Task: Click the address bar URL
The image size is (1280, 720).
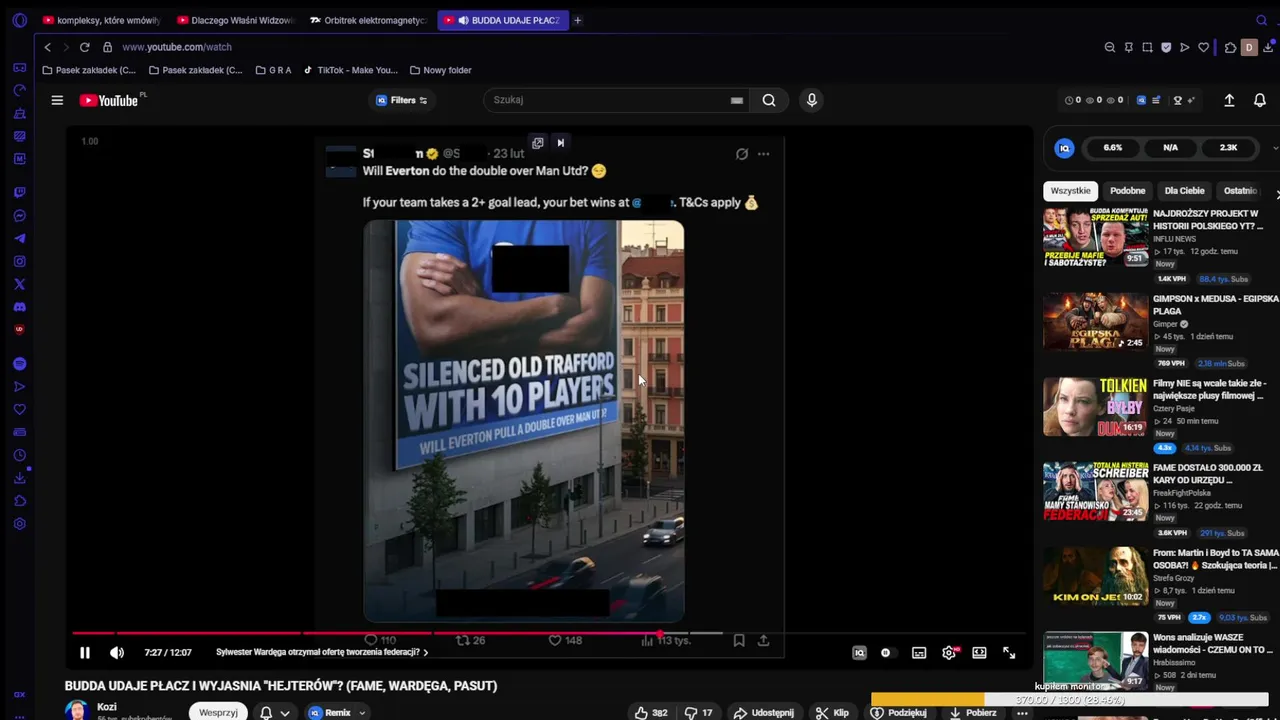Action: 177,47
